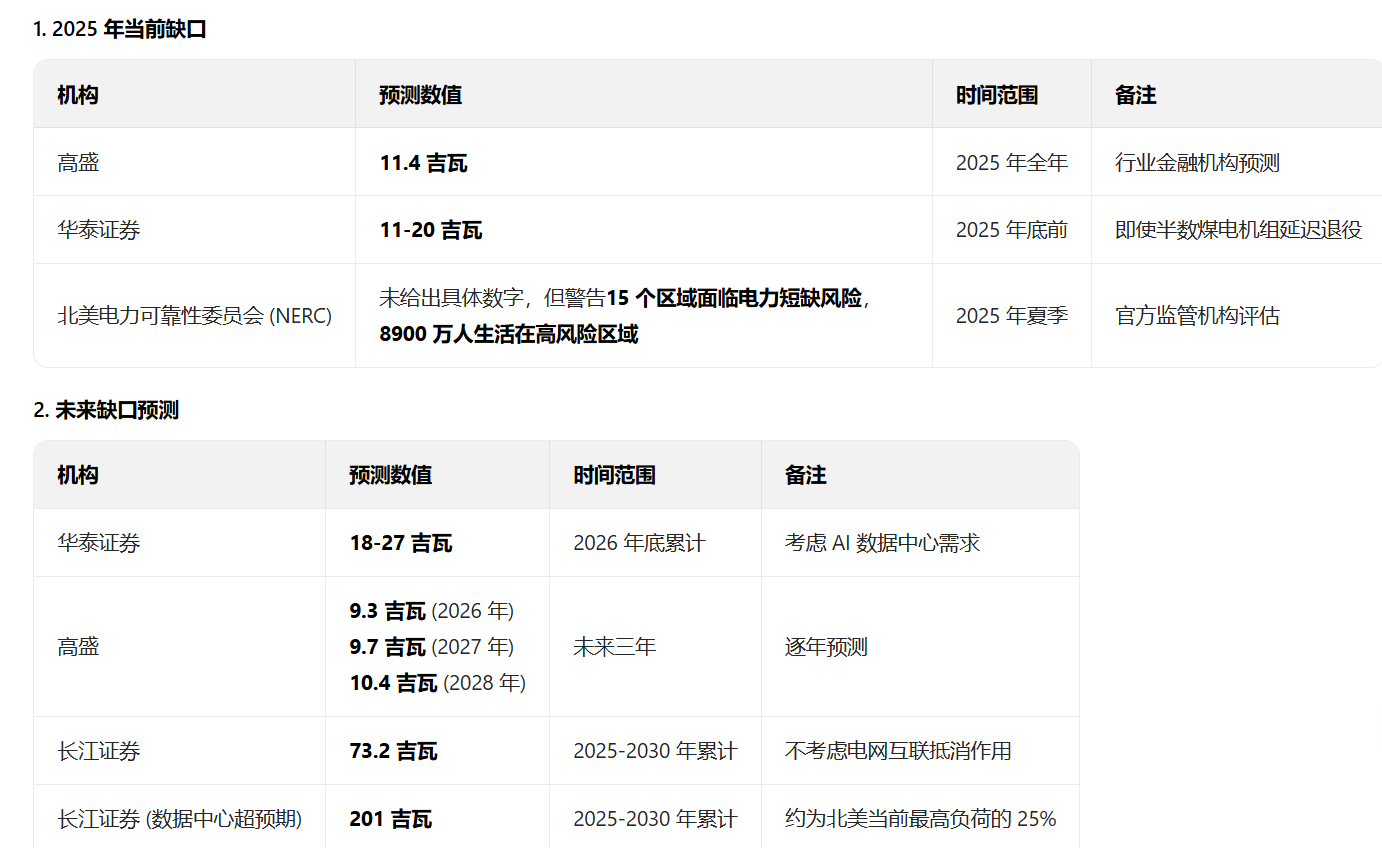Select the note "约为北美当前最高负荷的 25%"
1382x848 pixels.
pos(920,819)
